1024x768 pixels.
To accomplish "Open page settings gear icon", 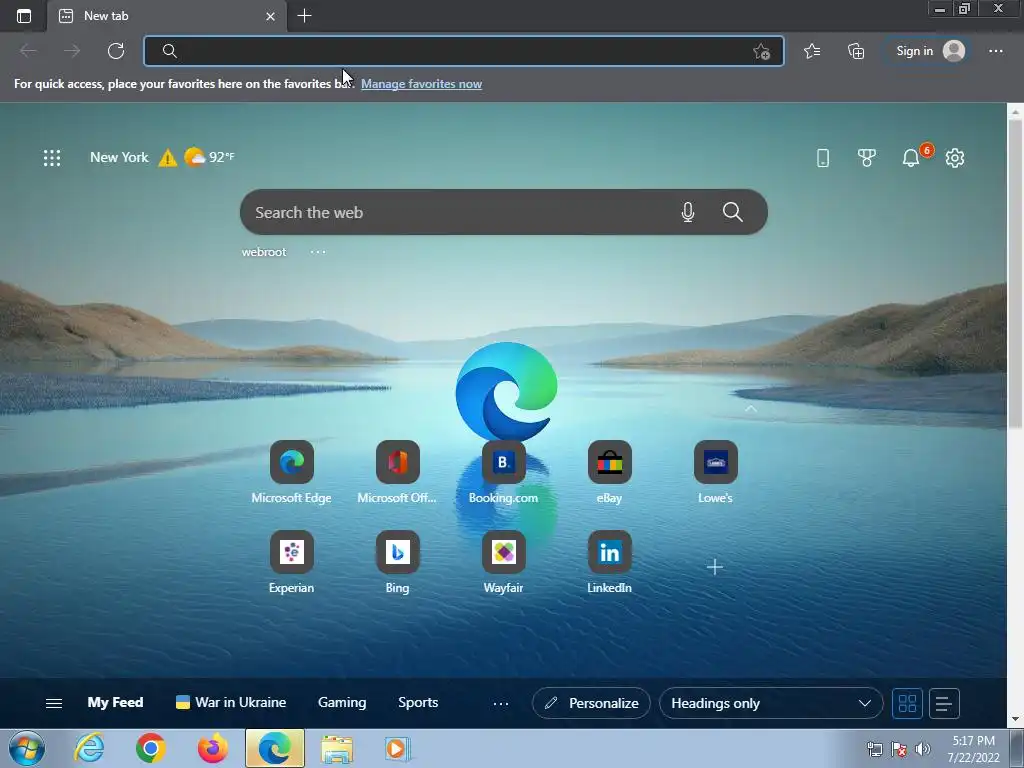I will pyautogui.click(x=955, y=157).
